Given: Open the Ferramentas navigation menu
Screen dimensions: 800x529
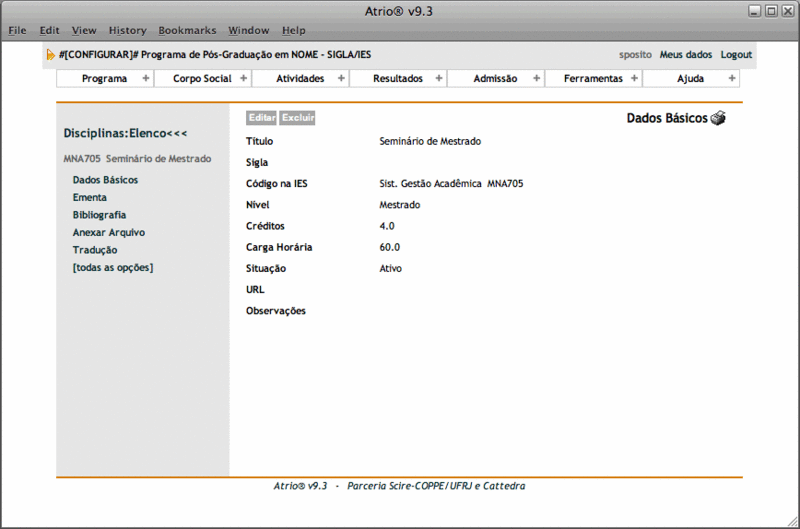Looking at the screenshot, I should 593,78.
